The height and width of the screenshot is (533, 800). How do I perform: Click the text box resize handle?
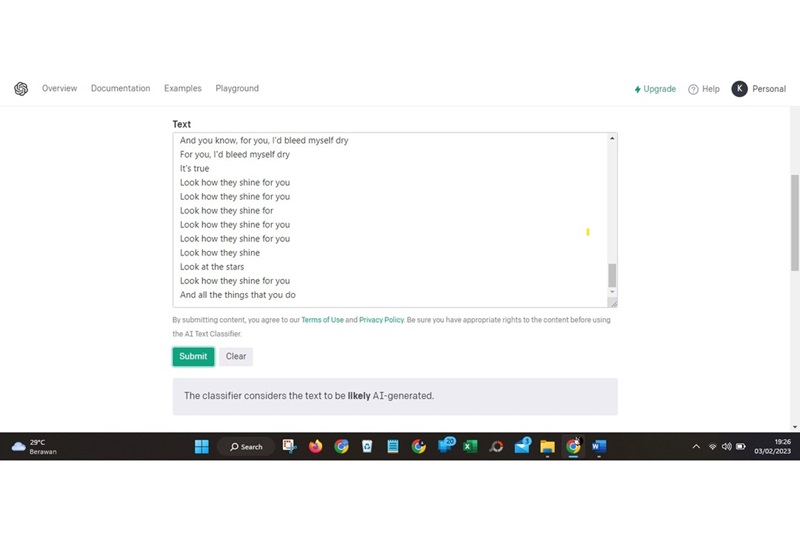tap(613, 303)
